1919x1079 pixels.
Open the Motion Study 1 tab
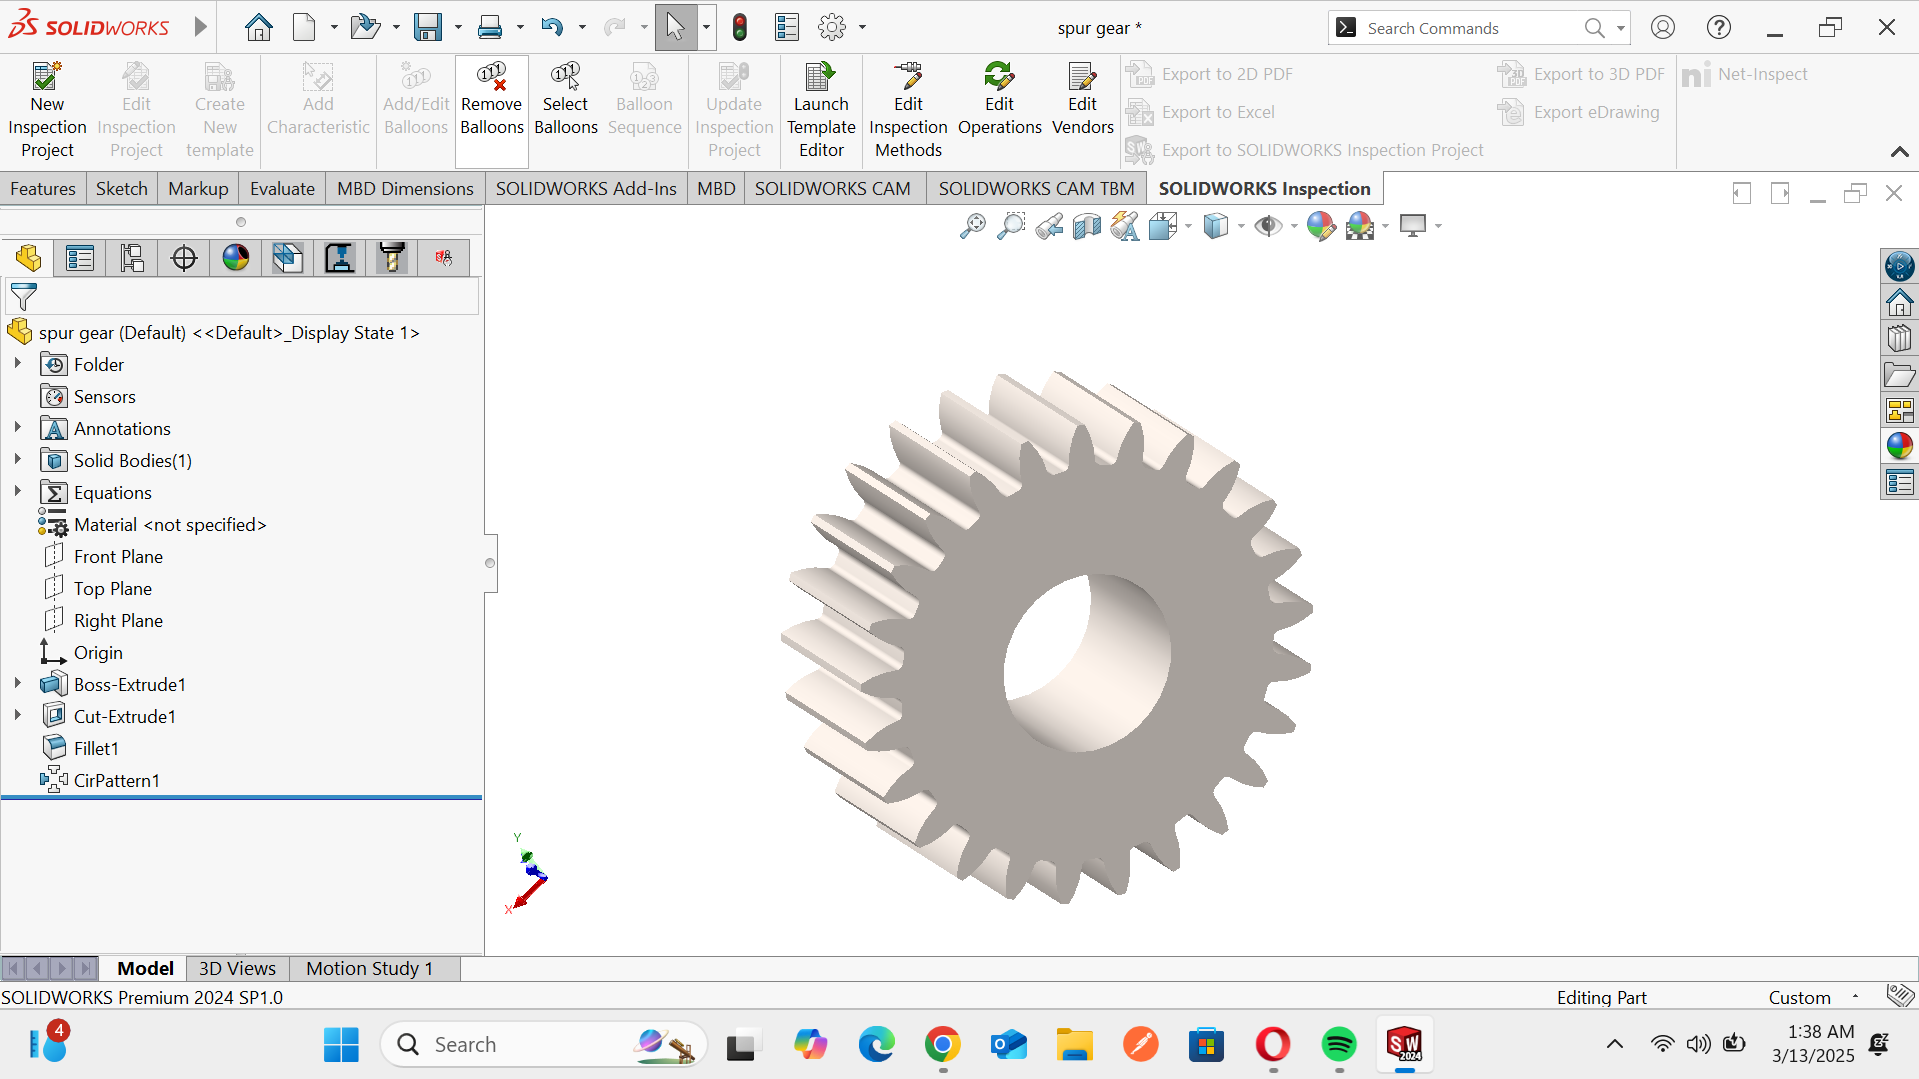(x=369, y=968)
